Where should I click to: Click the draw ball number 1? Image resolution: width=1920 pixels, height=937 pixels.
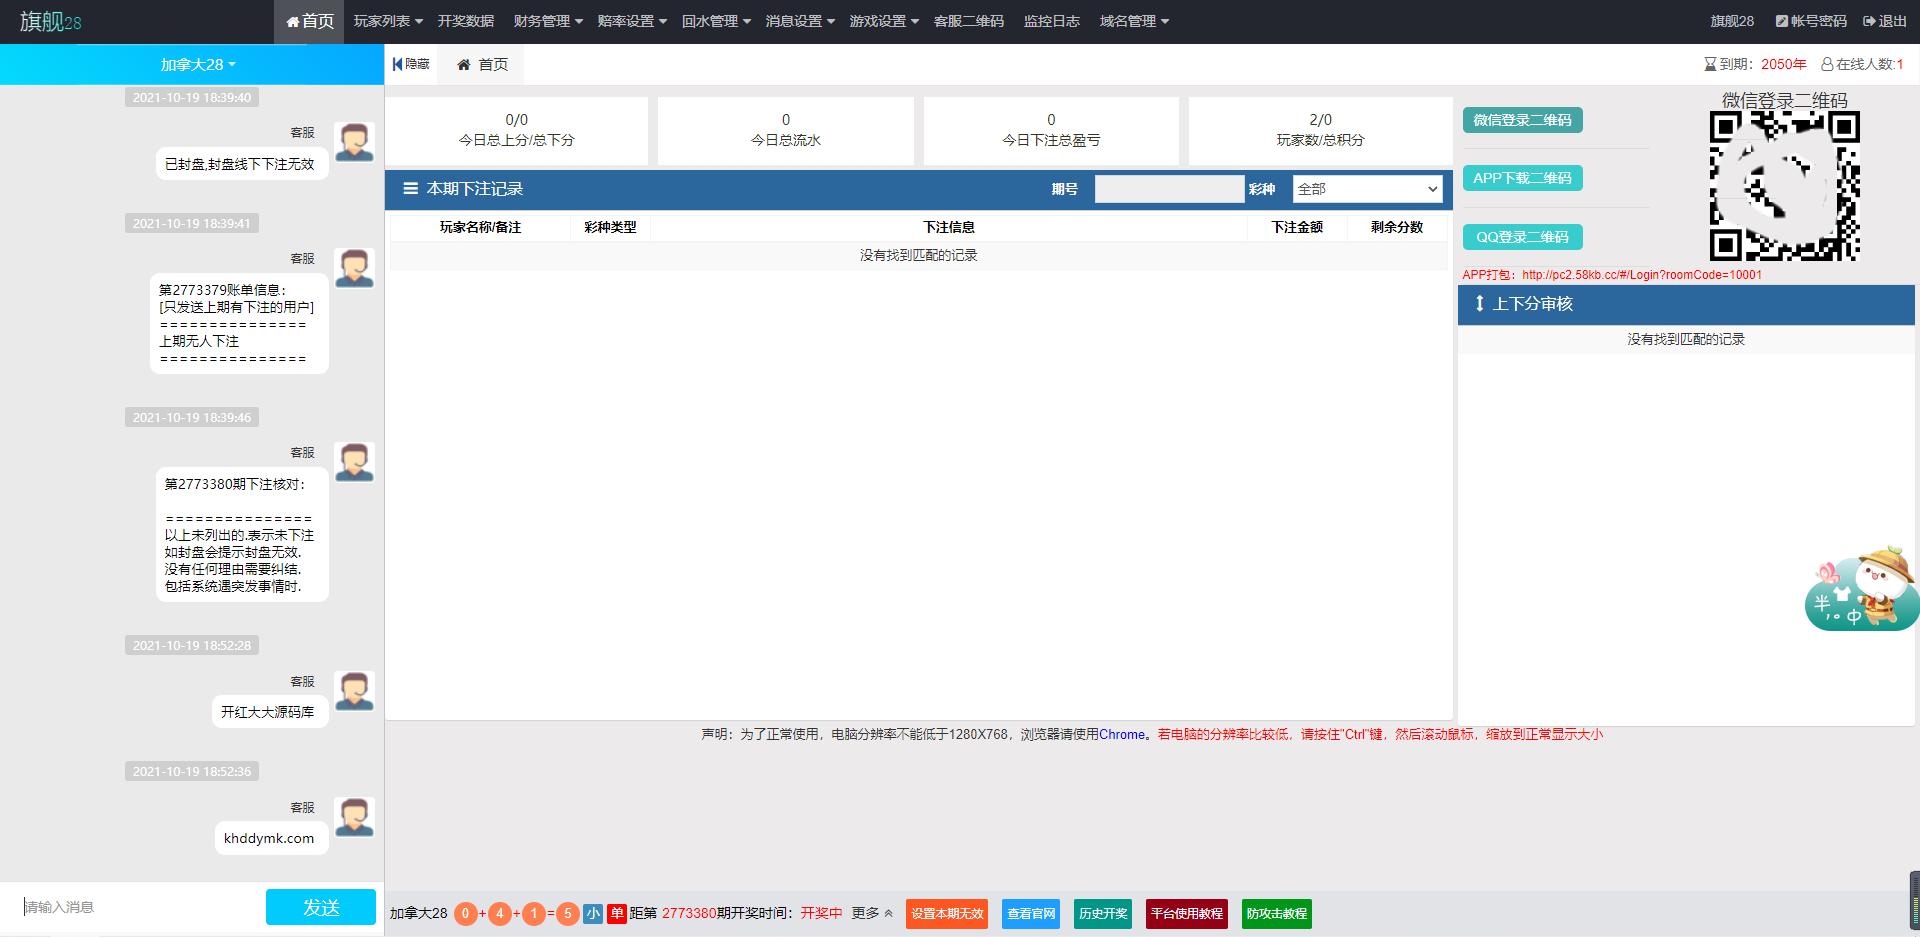[534, 913]
